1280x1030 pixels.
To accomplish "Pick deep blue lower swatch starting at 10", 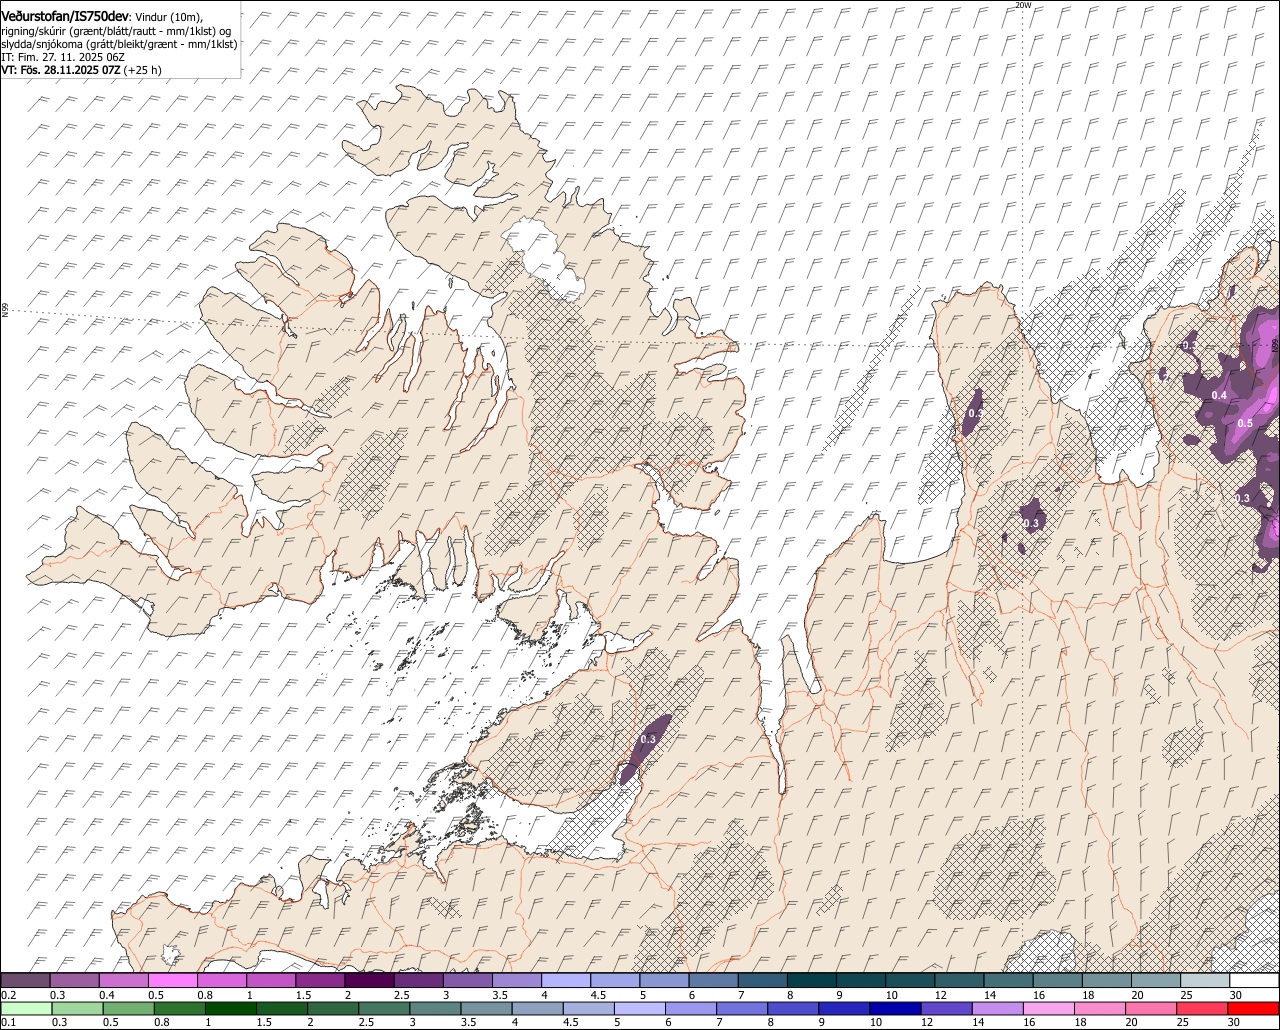I will click(x=896, y=1008).
